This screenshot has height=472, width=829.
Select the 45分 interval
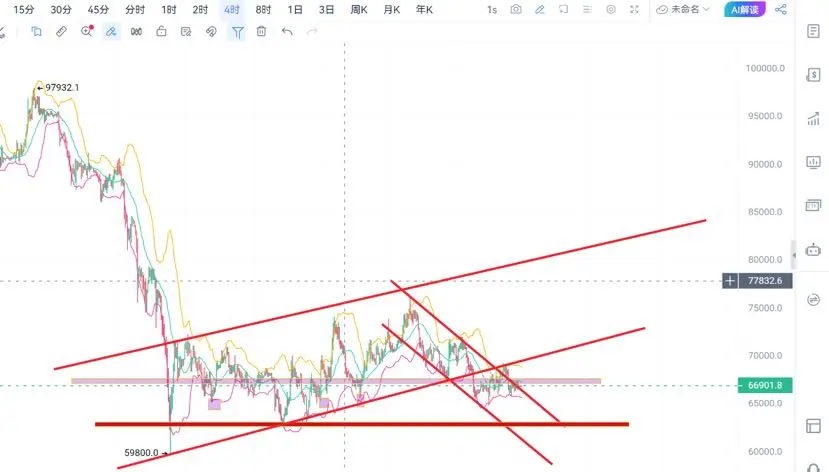tap(98, 10)
